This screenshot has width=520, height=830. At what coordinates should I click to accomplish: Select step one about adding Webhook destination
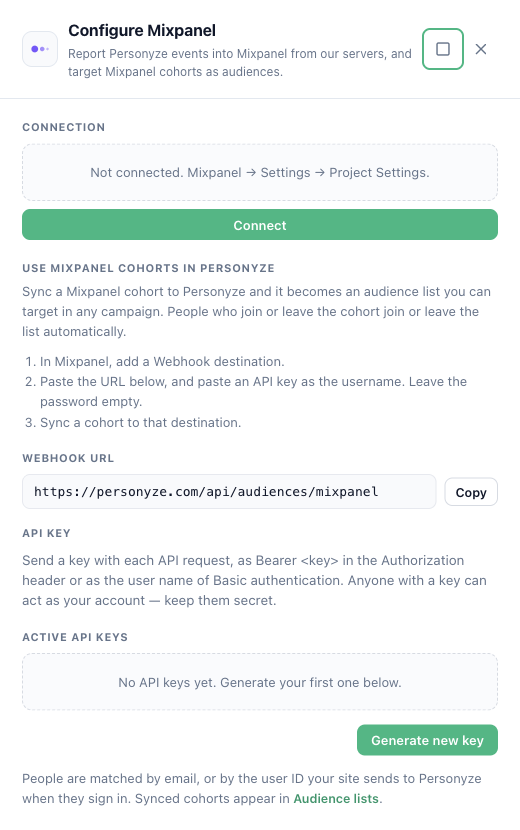155,362
